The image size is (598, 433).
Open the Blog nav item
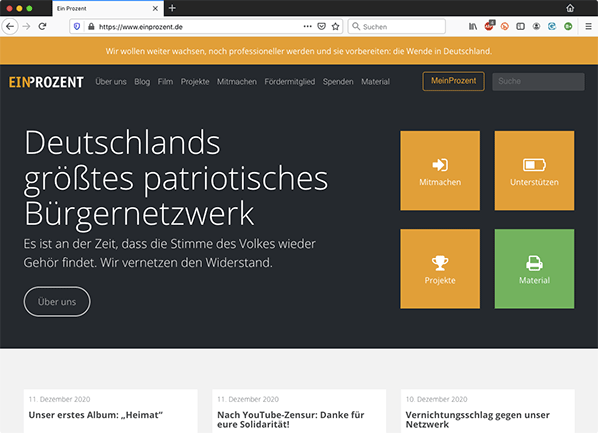click(142, 82)
